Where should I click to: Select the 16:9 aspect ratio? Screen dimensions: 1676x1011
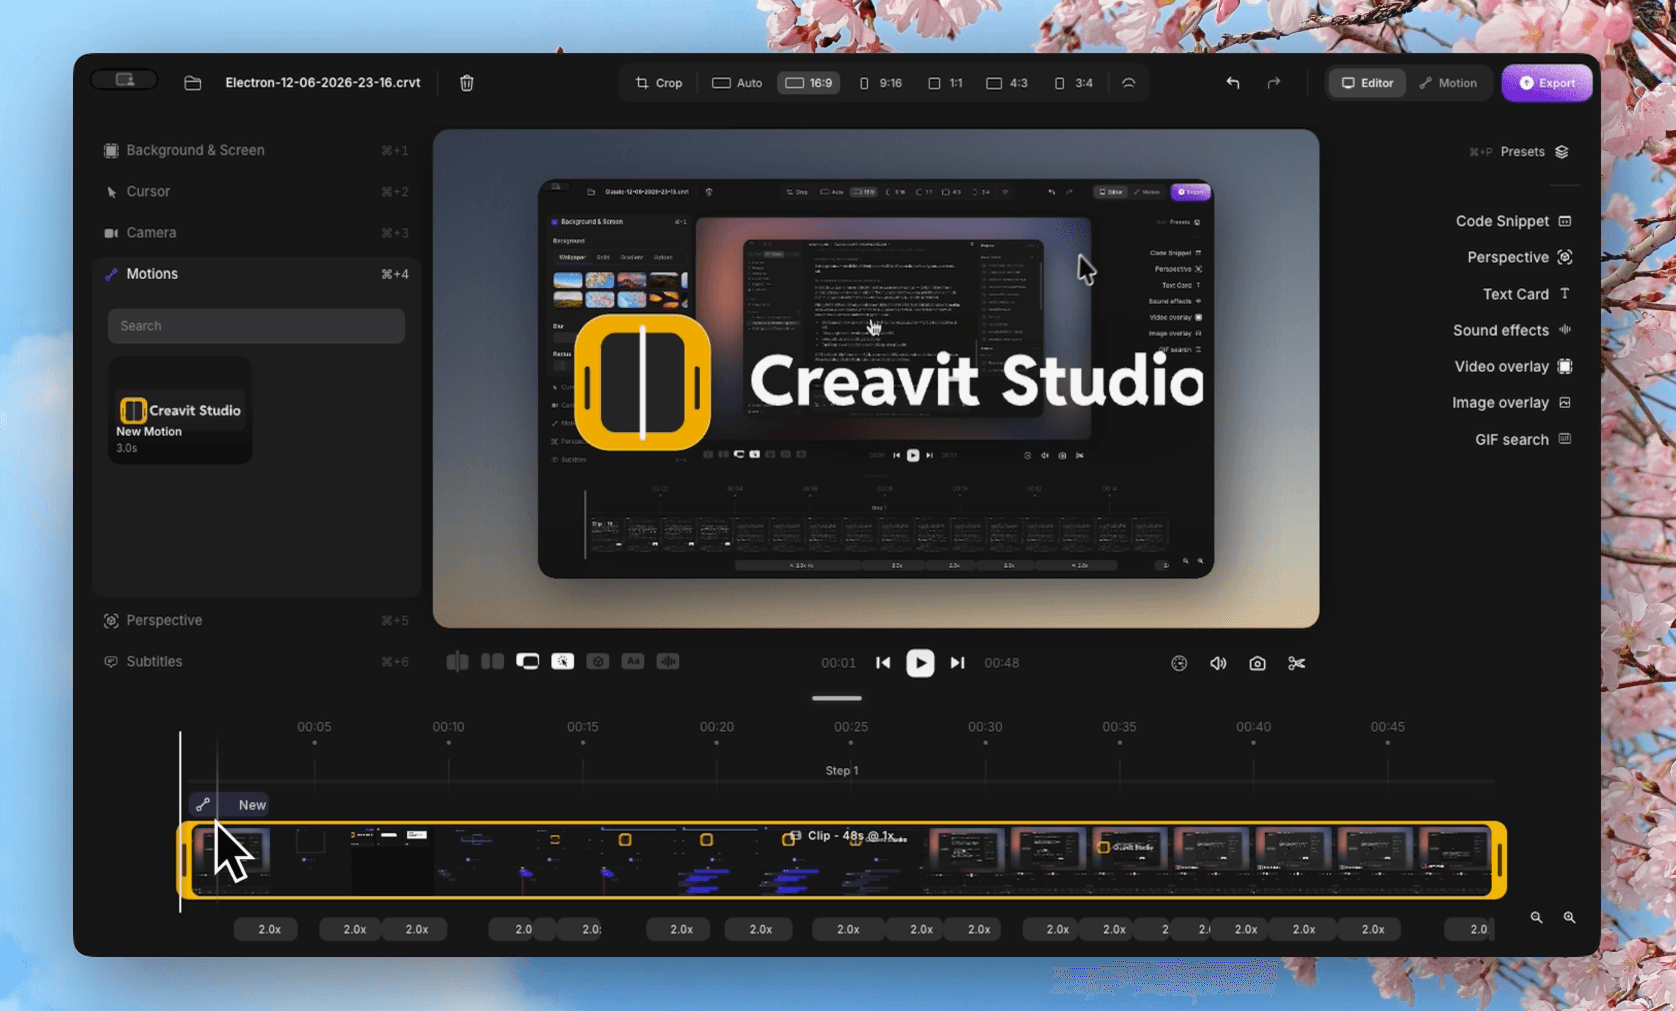(808, 83)
